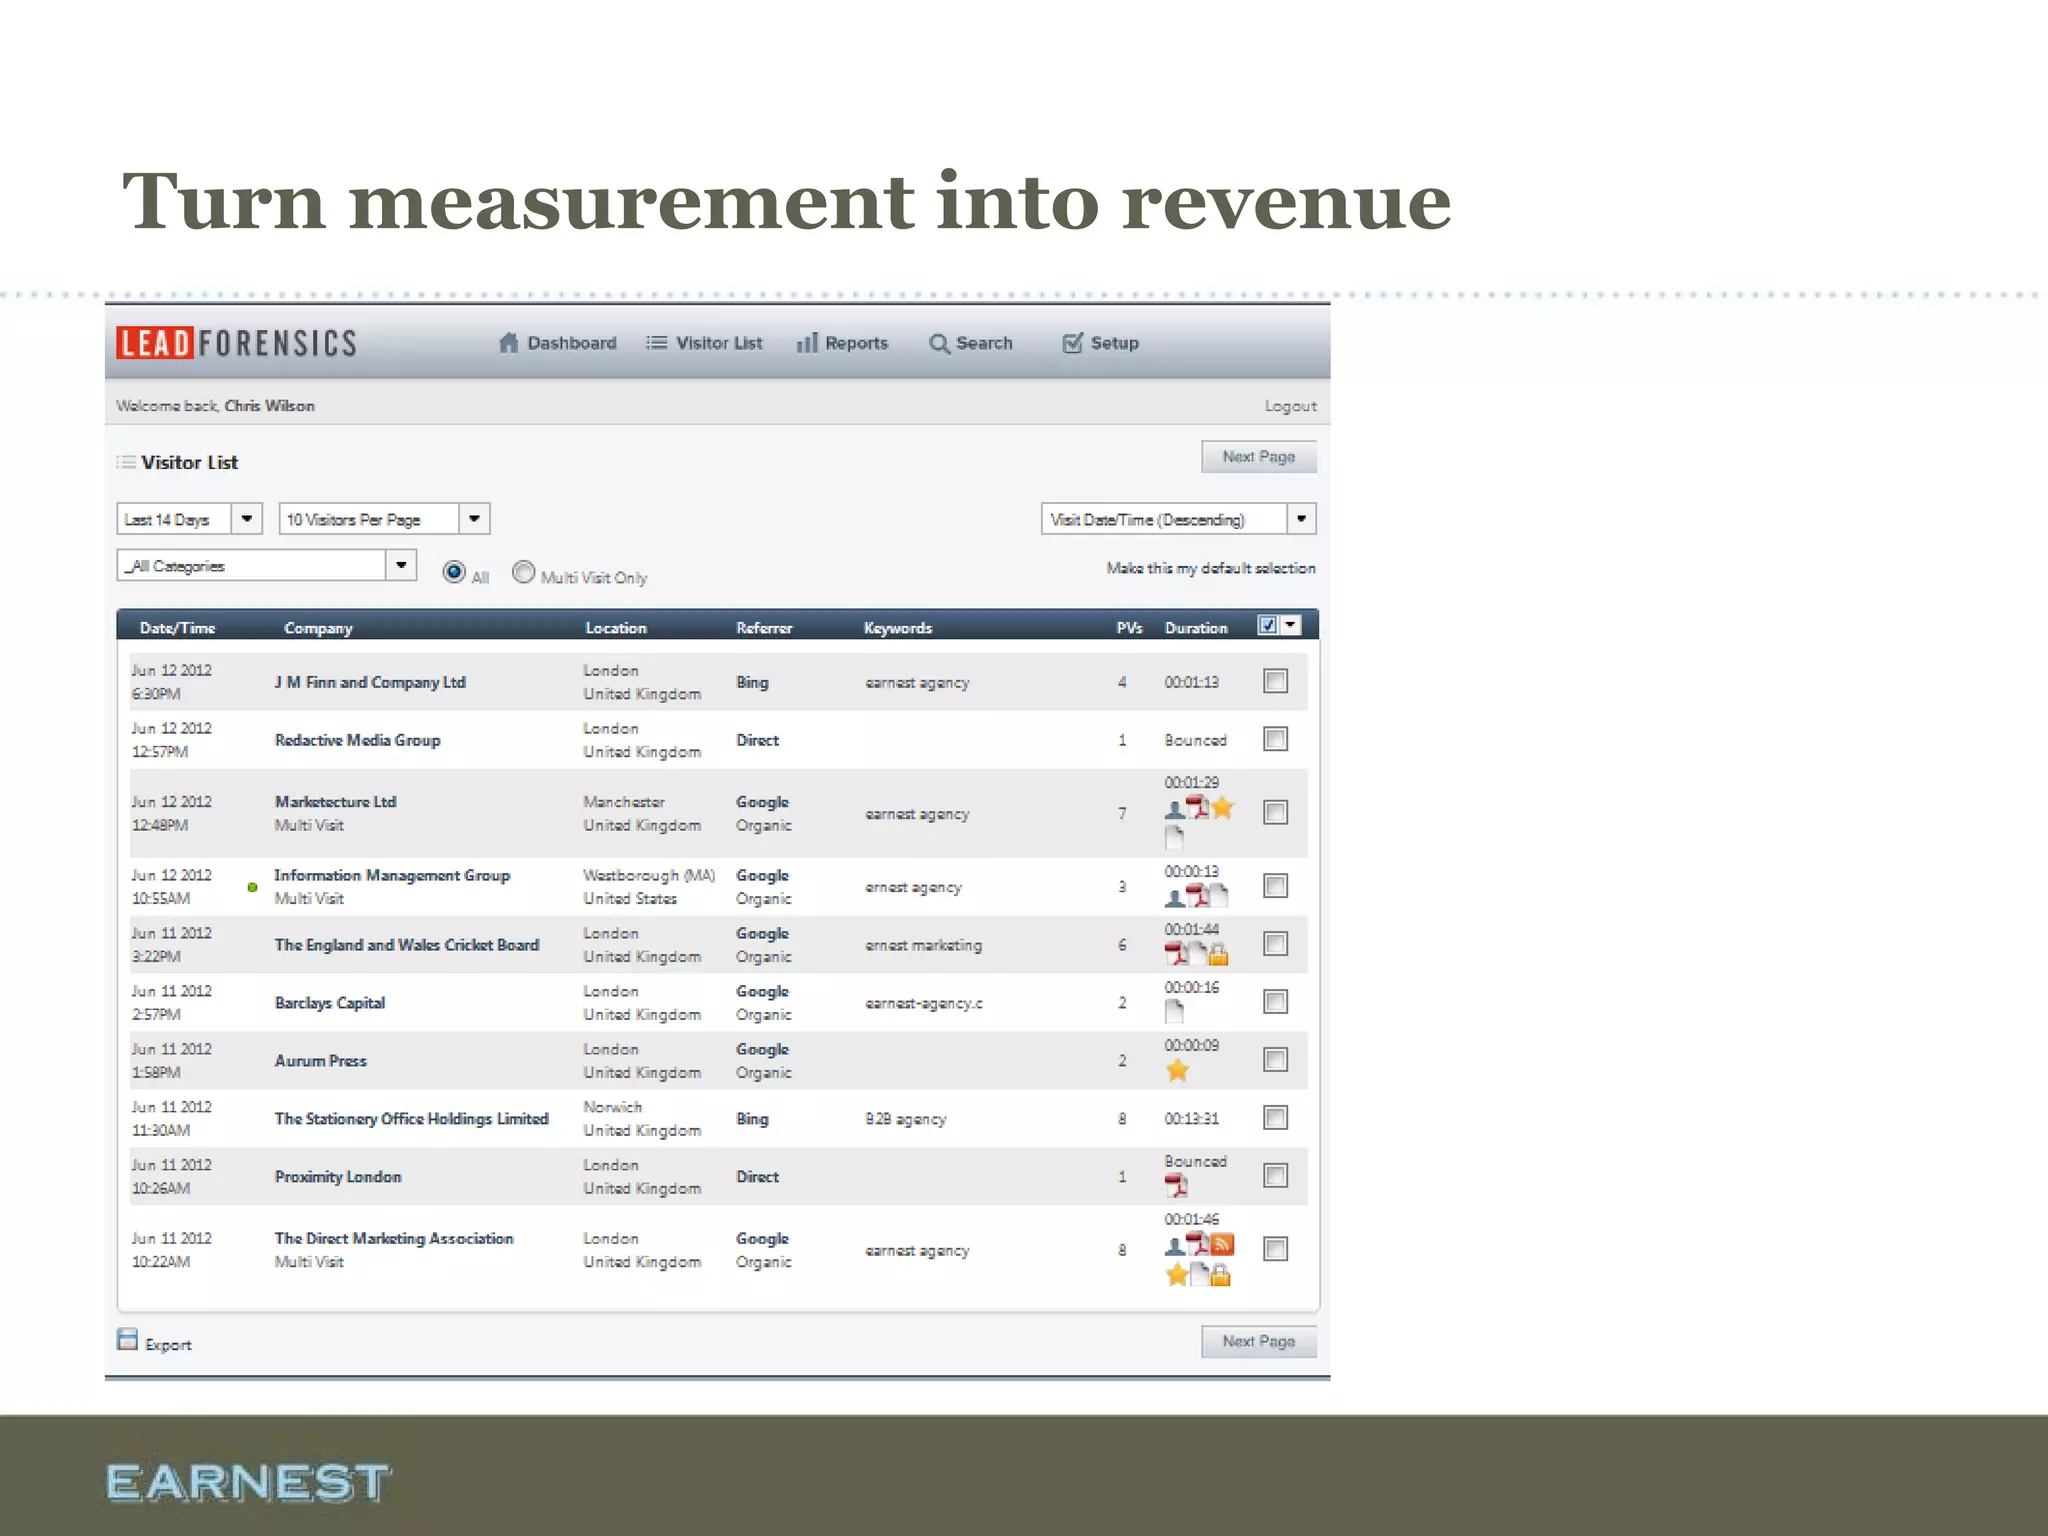Click the PDF icon in Proximity London row
2048x1536 pixels.
click(1177, 1186)
